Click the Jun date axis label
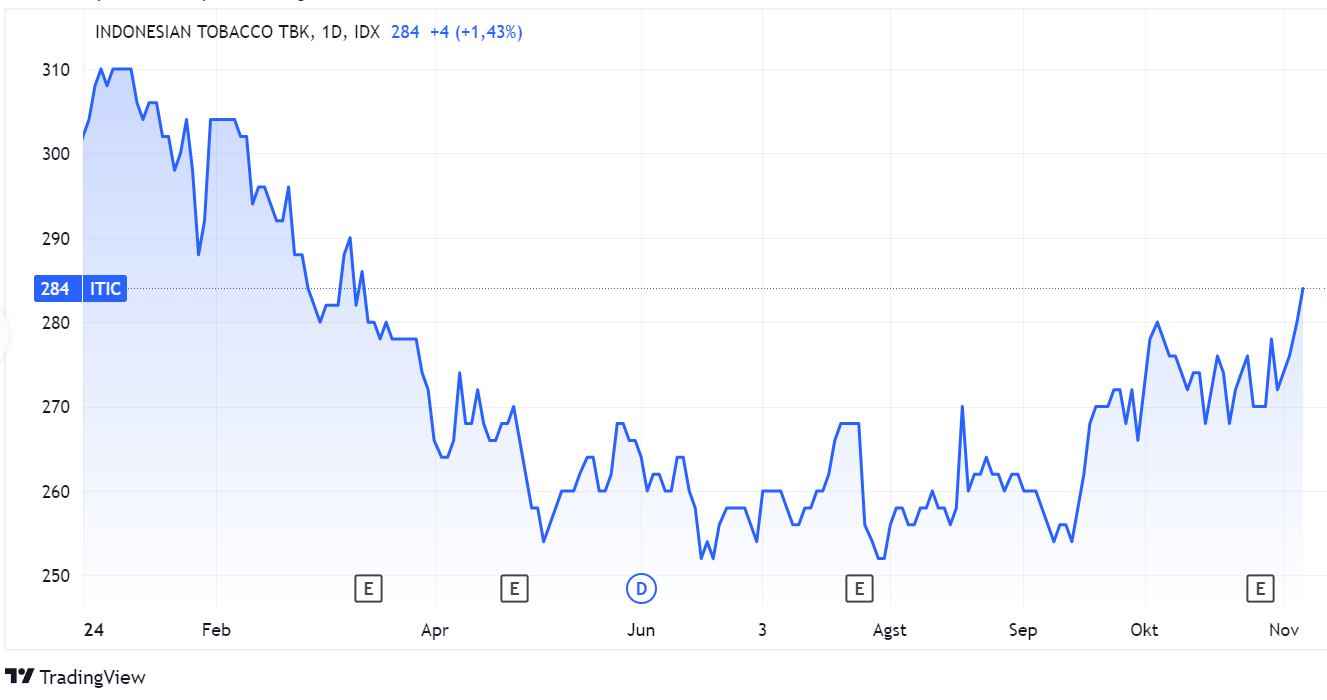1327x700 pixels. point(640,630)
